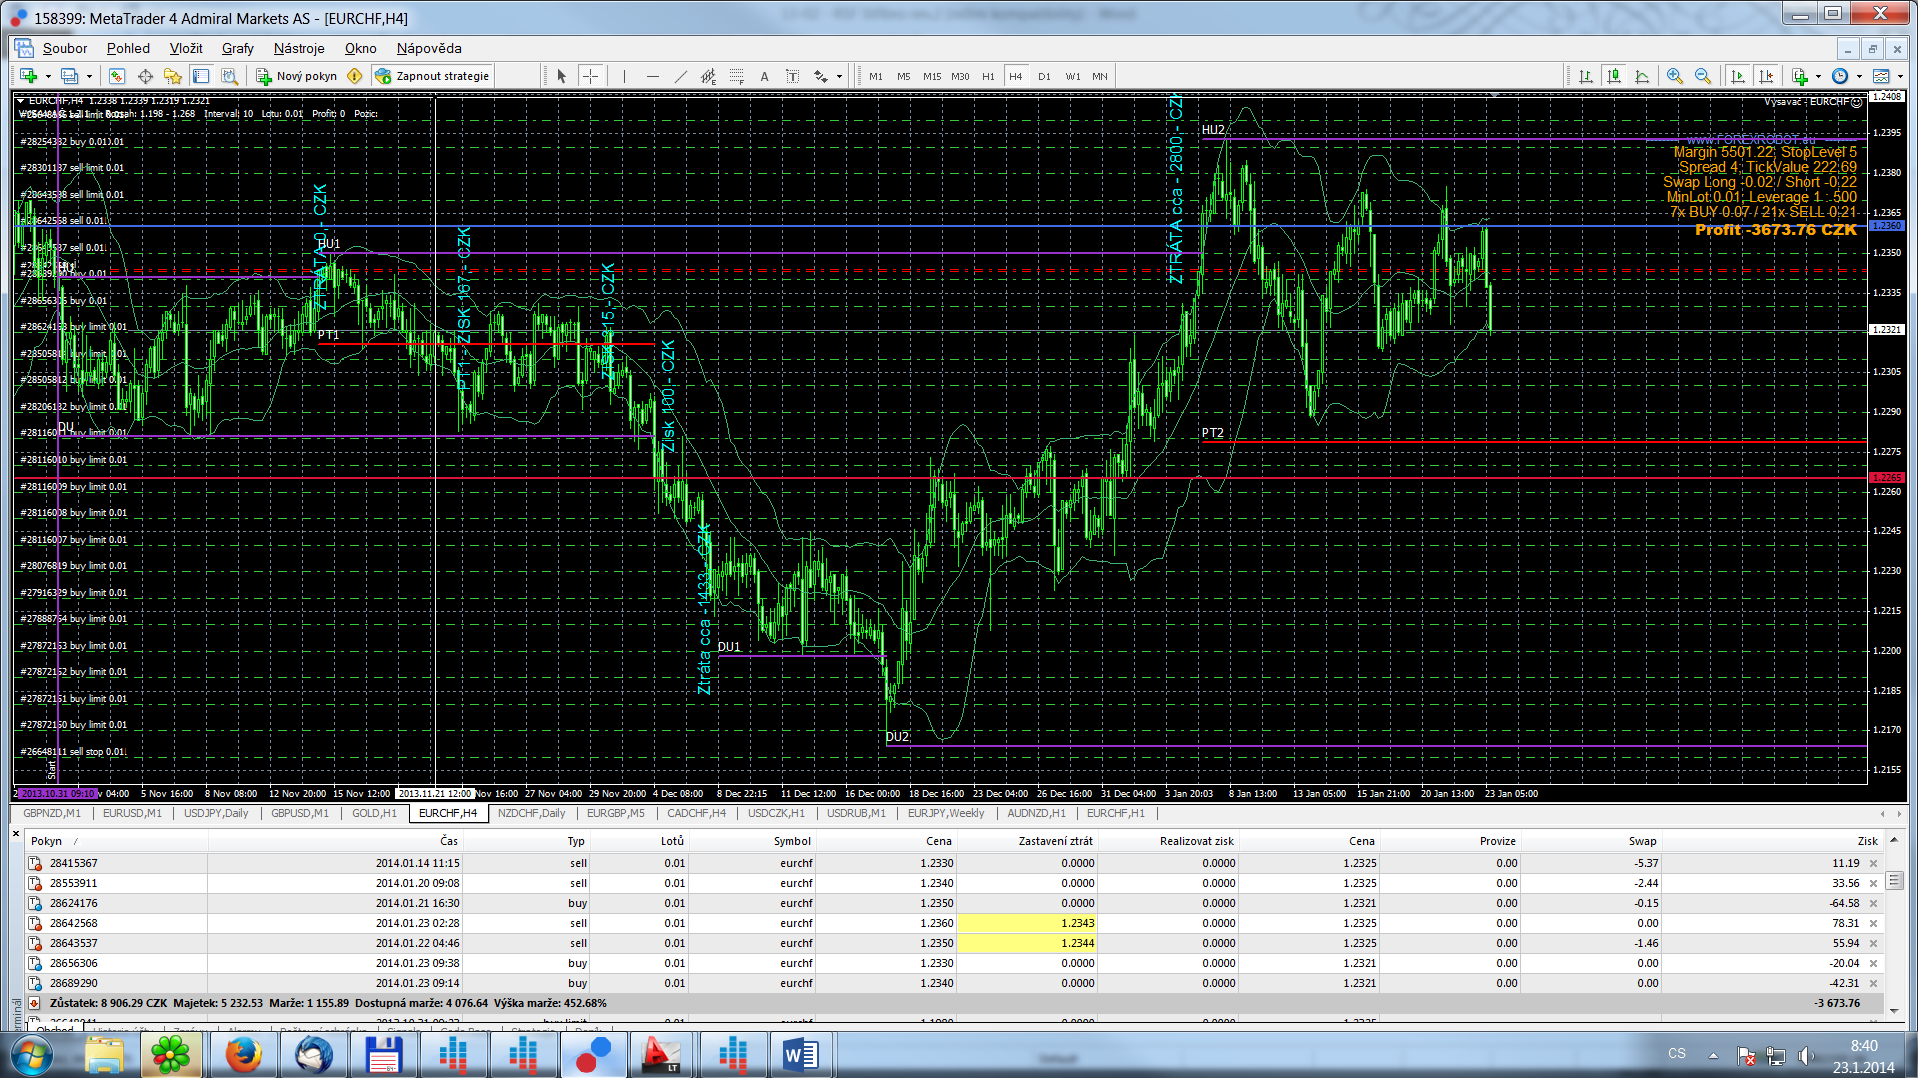This screenshot has height=1078, width=1918.
Task: Expand the periods dropdown arrow
Action: [x=1859, y=76]
